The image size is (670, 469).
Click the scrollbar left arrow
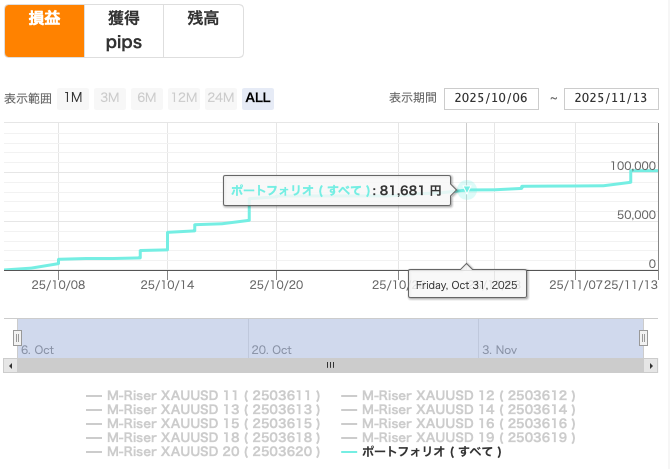tap(10, 365)
